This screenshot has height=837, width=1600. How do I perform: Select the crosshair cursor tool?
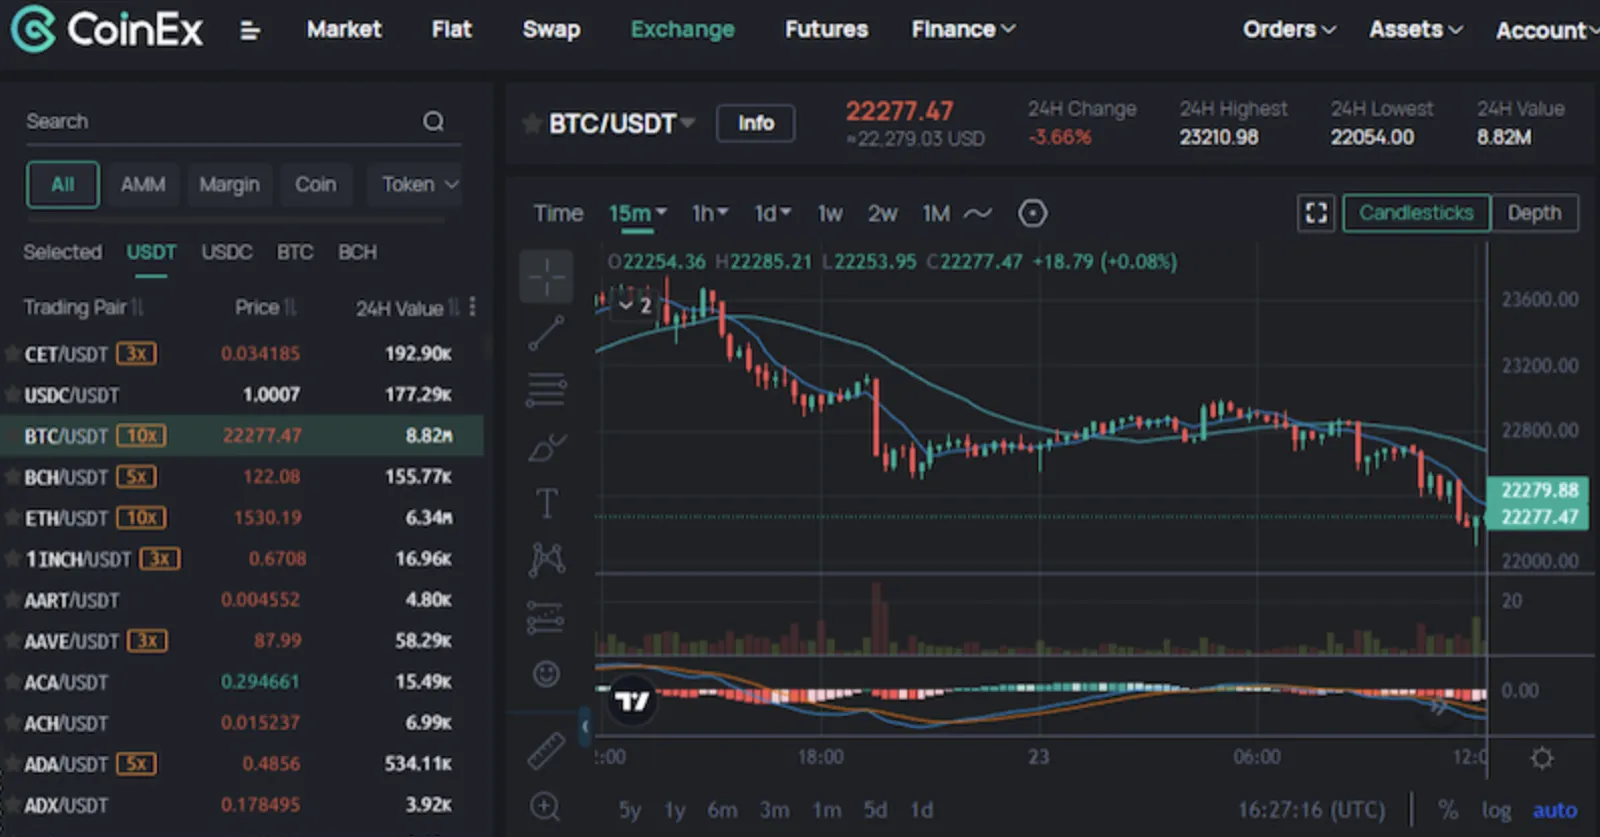(546, 277)
